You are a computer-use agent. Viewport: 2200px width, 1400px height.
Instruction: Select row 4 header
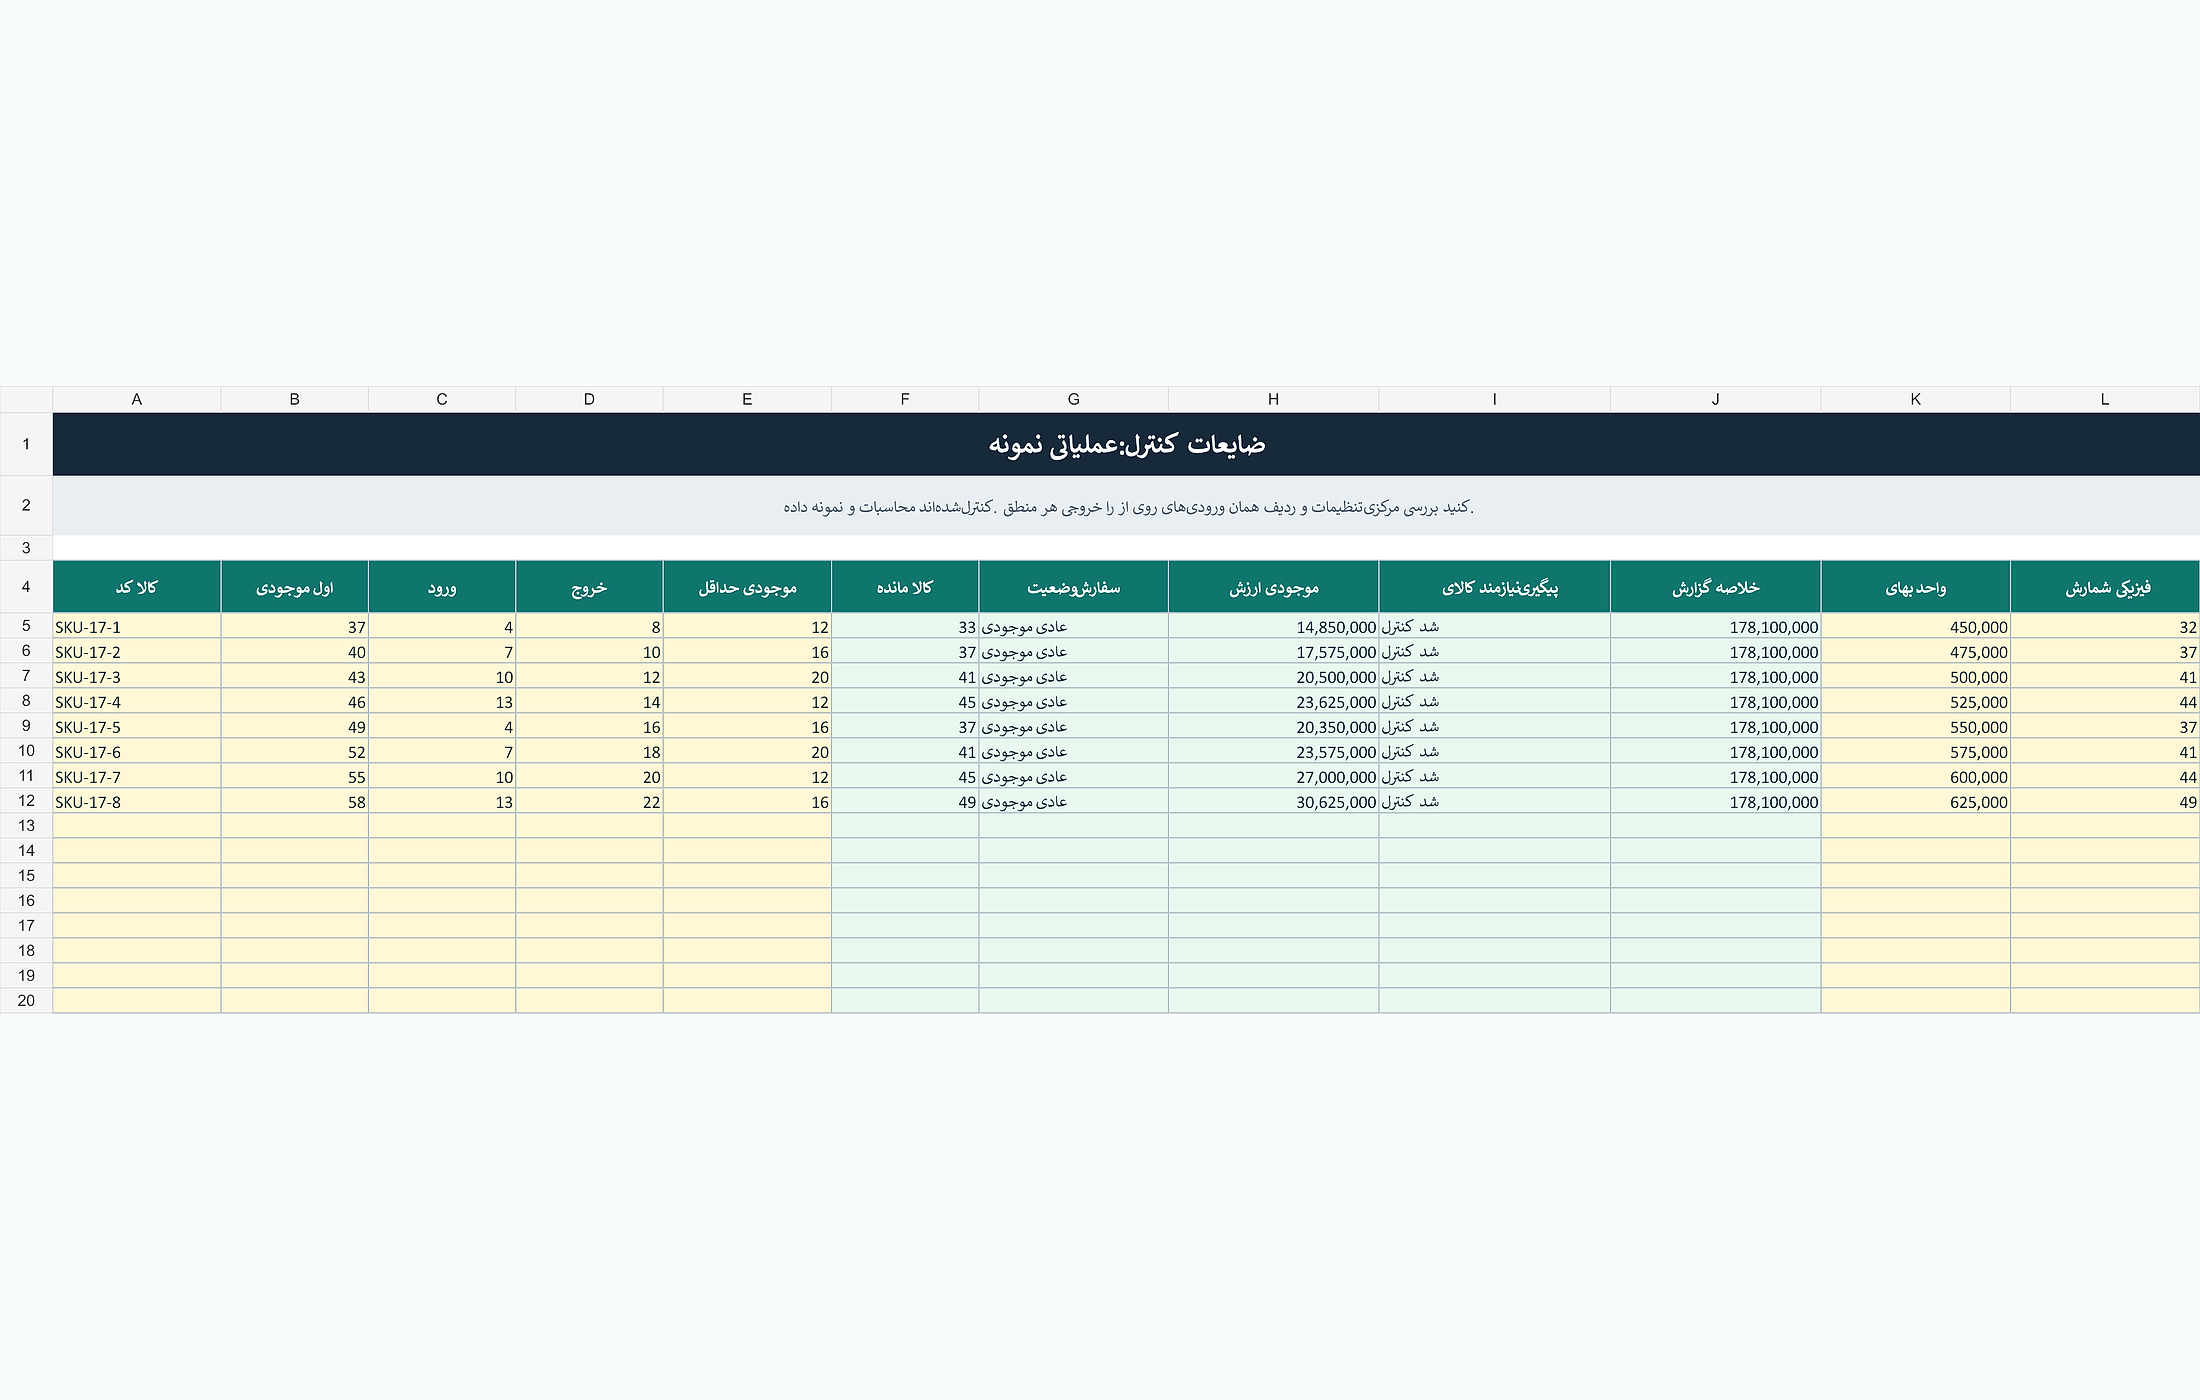[26, 587]
